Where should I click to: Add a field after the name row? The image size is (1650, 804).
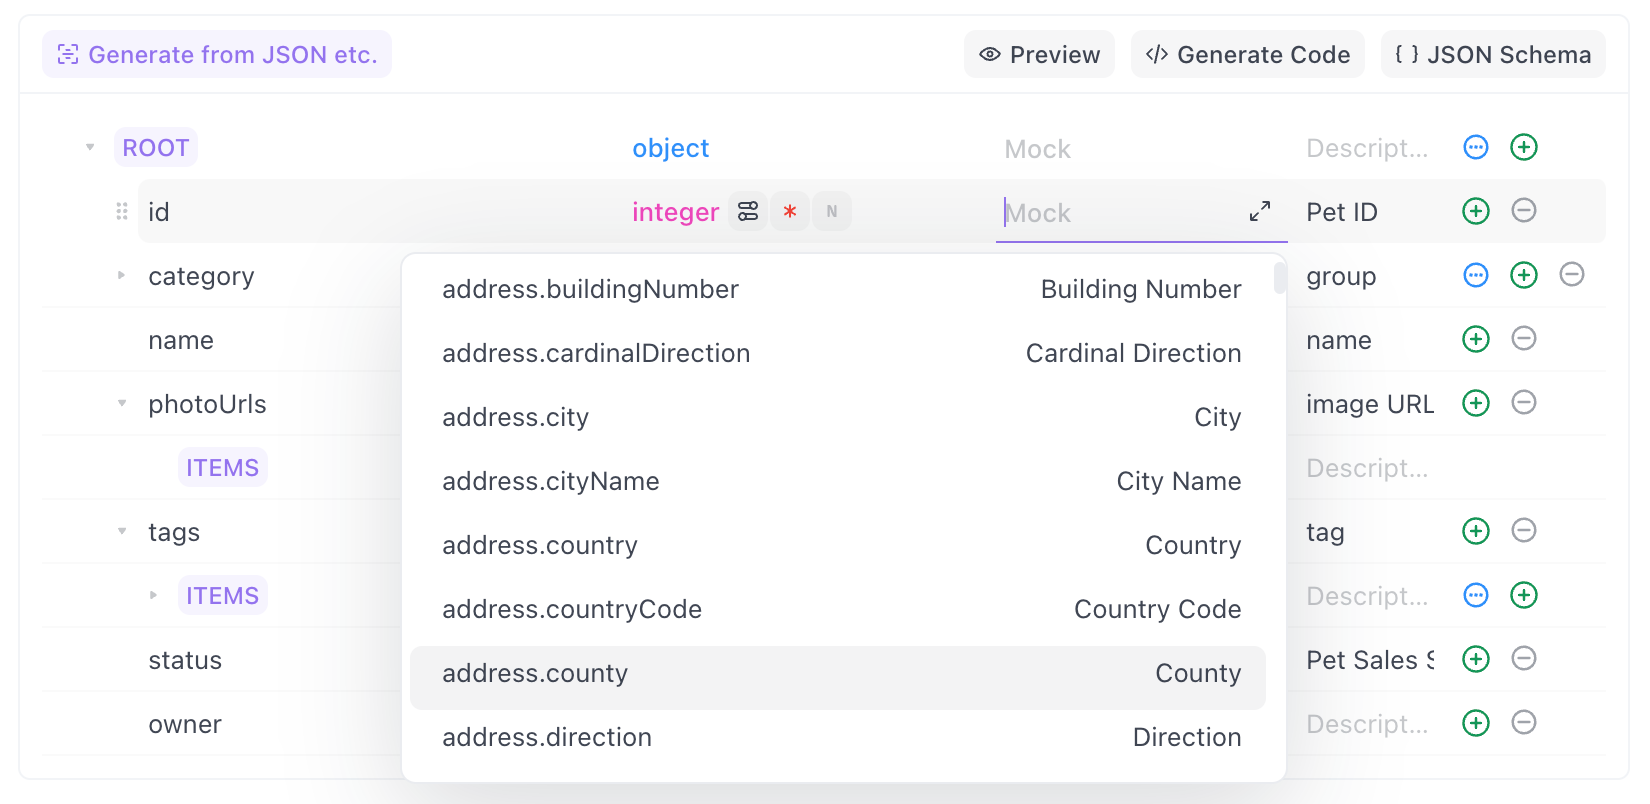point(1475,340)
